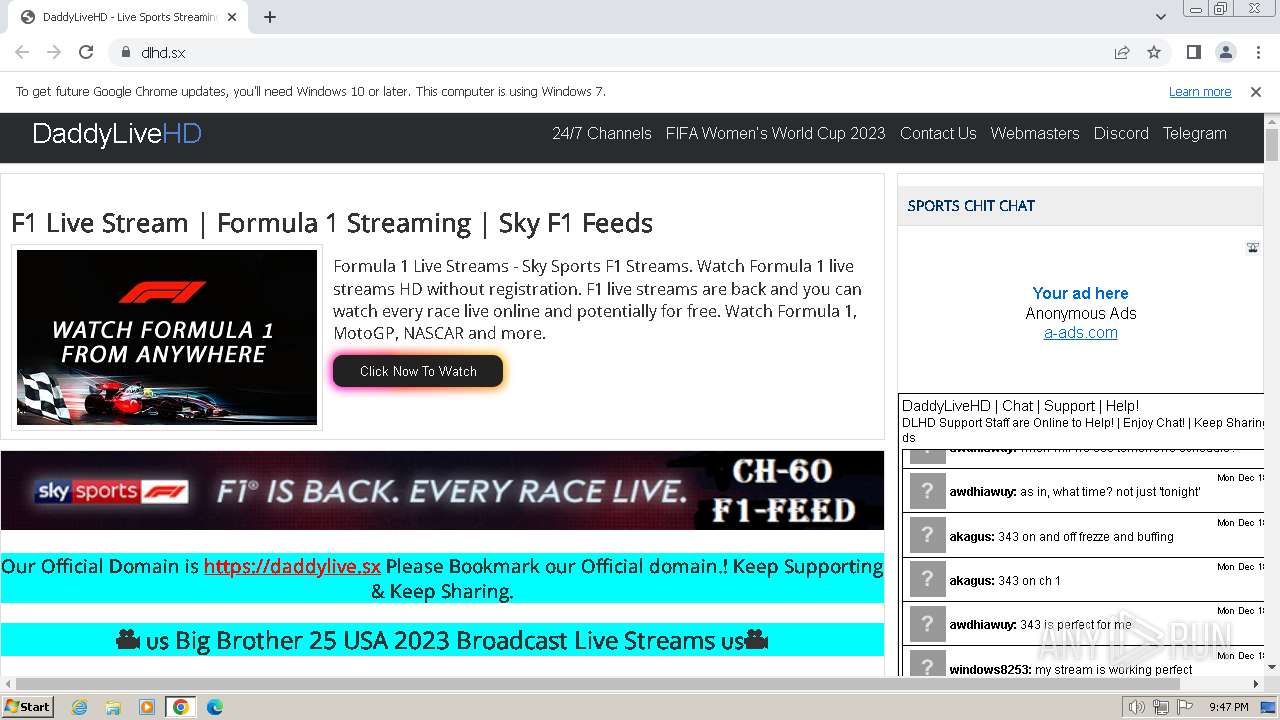
Task: Follow the https://daddylive.sx official domain link
Action: pyautogui.click(x=292, y=566)
